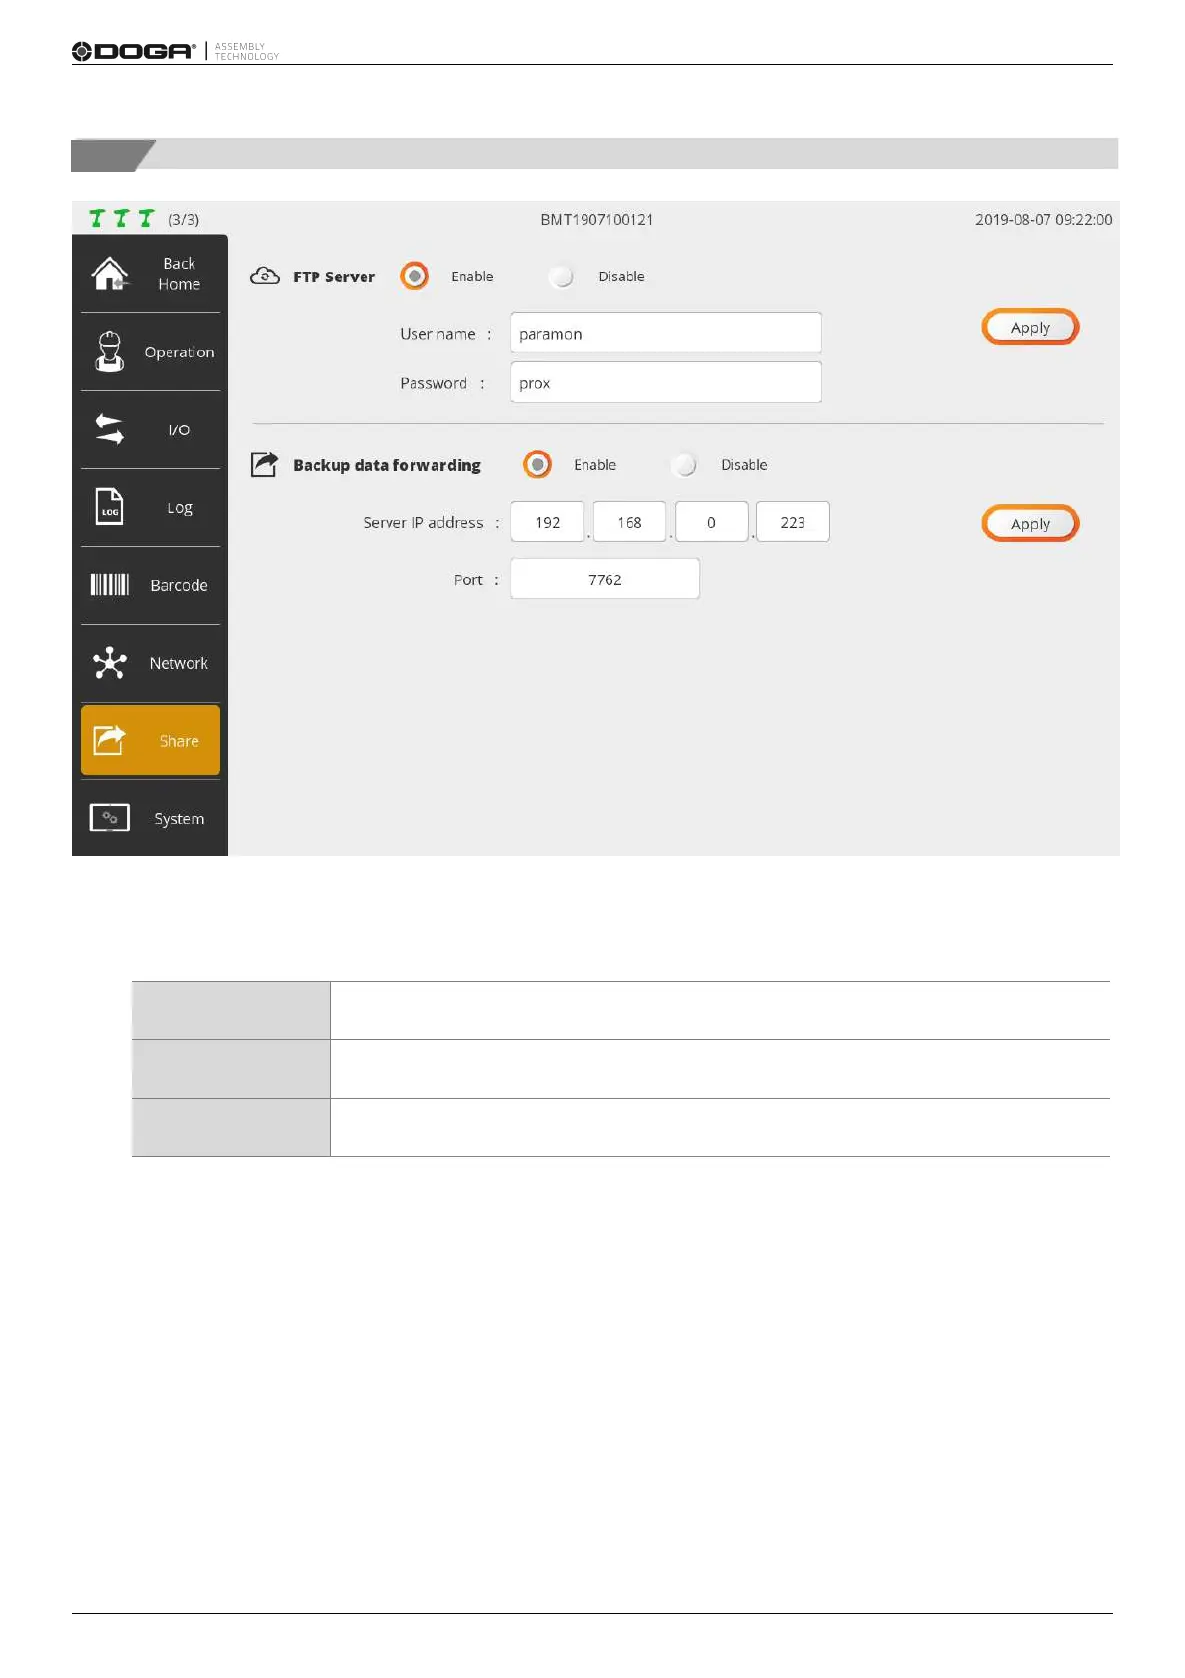Select the Share icon in sidebar
1185x1678 pixels.
(x=109, y=740)
